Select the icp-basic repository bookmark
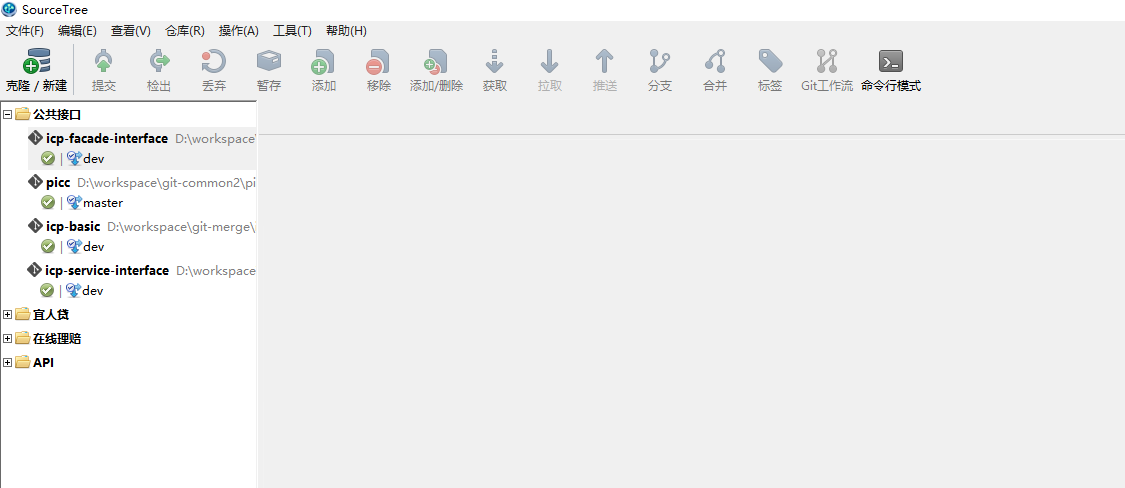Viewport: 1125px width, 488px height. (73, 227)
